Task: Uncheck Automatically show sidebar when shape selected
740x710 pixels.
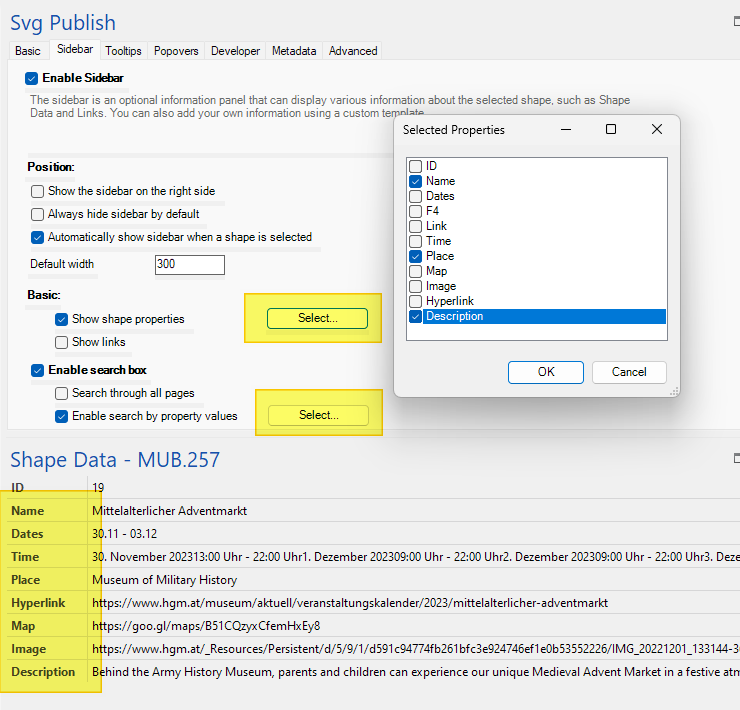Action: [x=37, y=237]
